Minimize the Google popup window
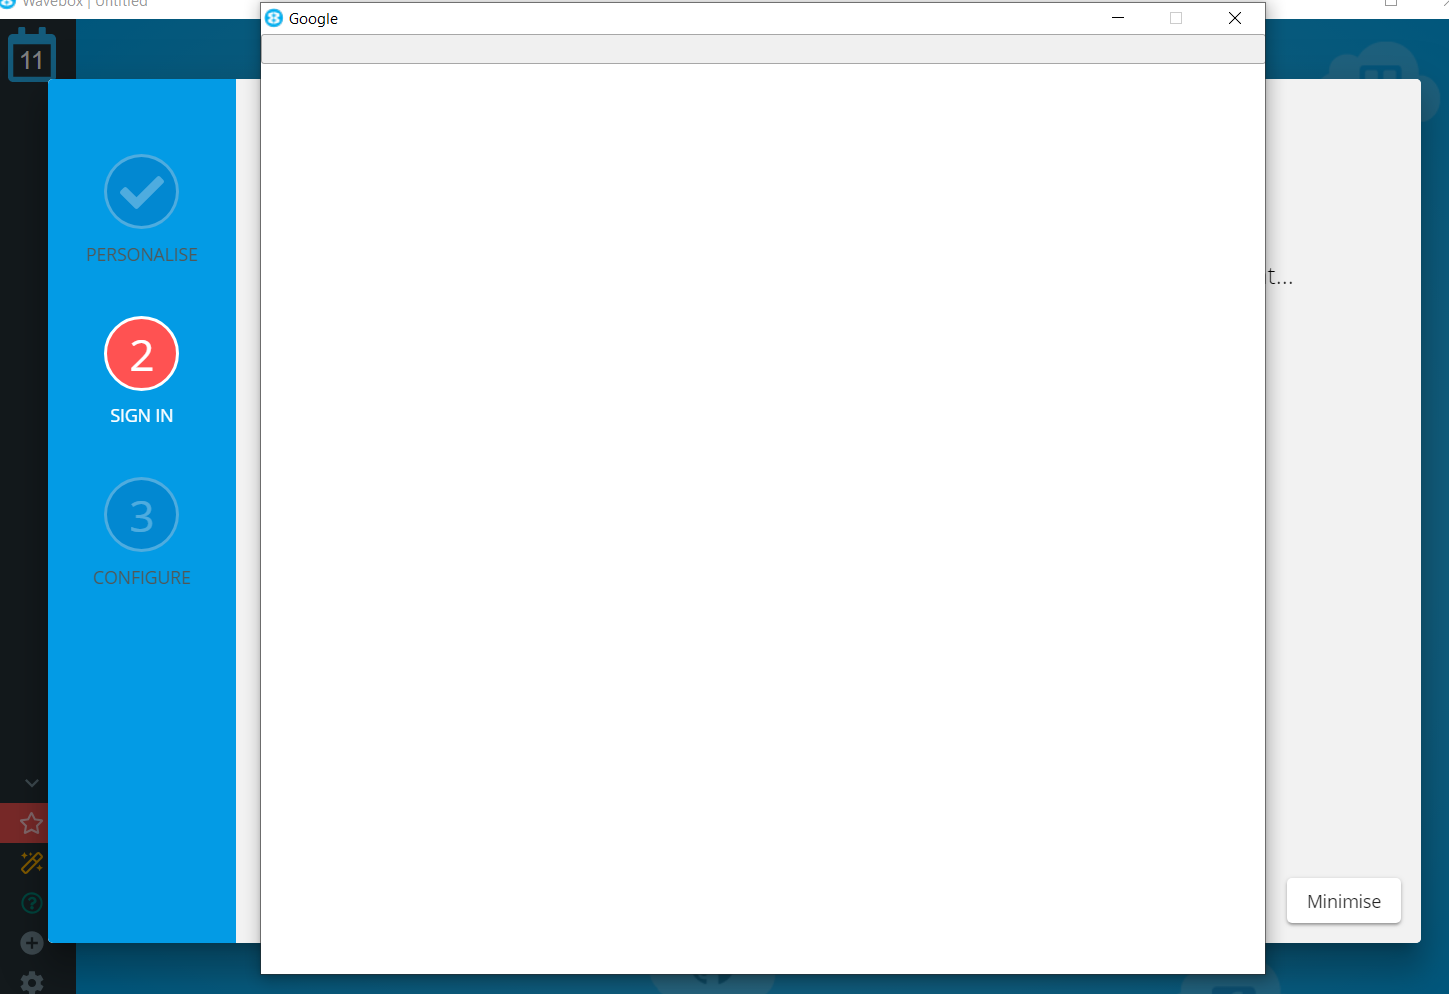Image resolution: width=1449 pixels, height=994 pixels. 1117,18
